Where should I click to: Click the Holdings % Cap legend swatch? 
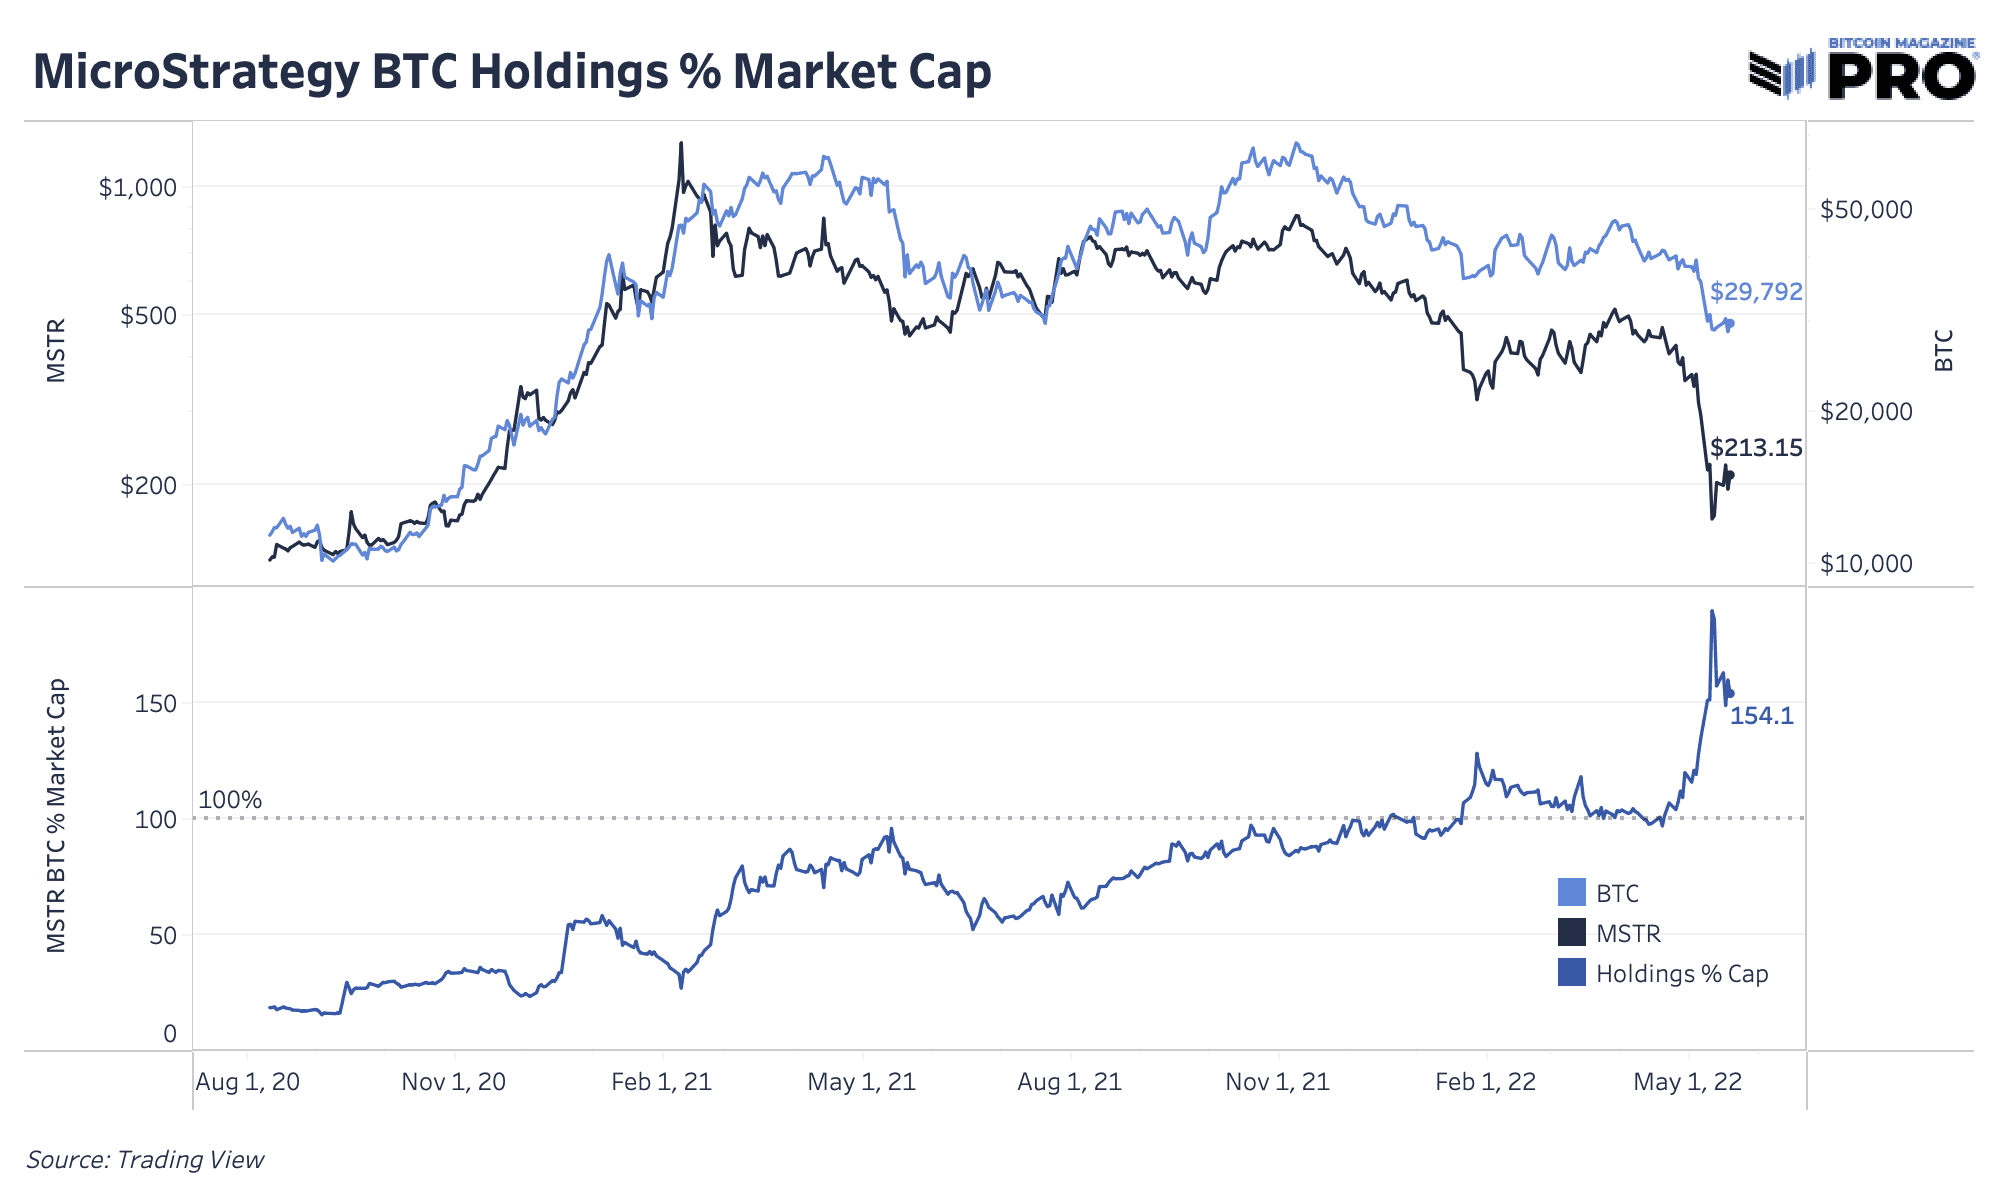click(1572, 973)
